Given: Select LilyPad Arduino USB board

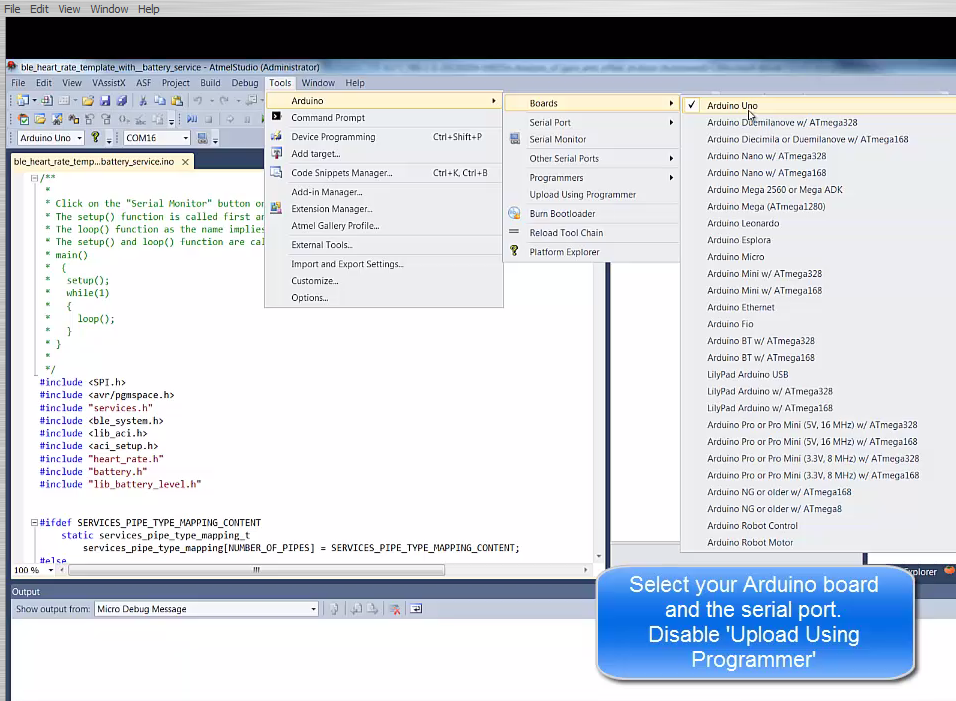Looking at the screenshot, I should [747, 374].
